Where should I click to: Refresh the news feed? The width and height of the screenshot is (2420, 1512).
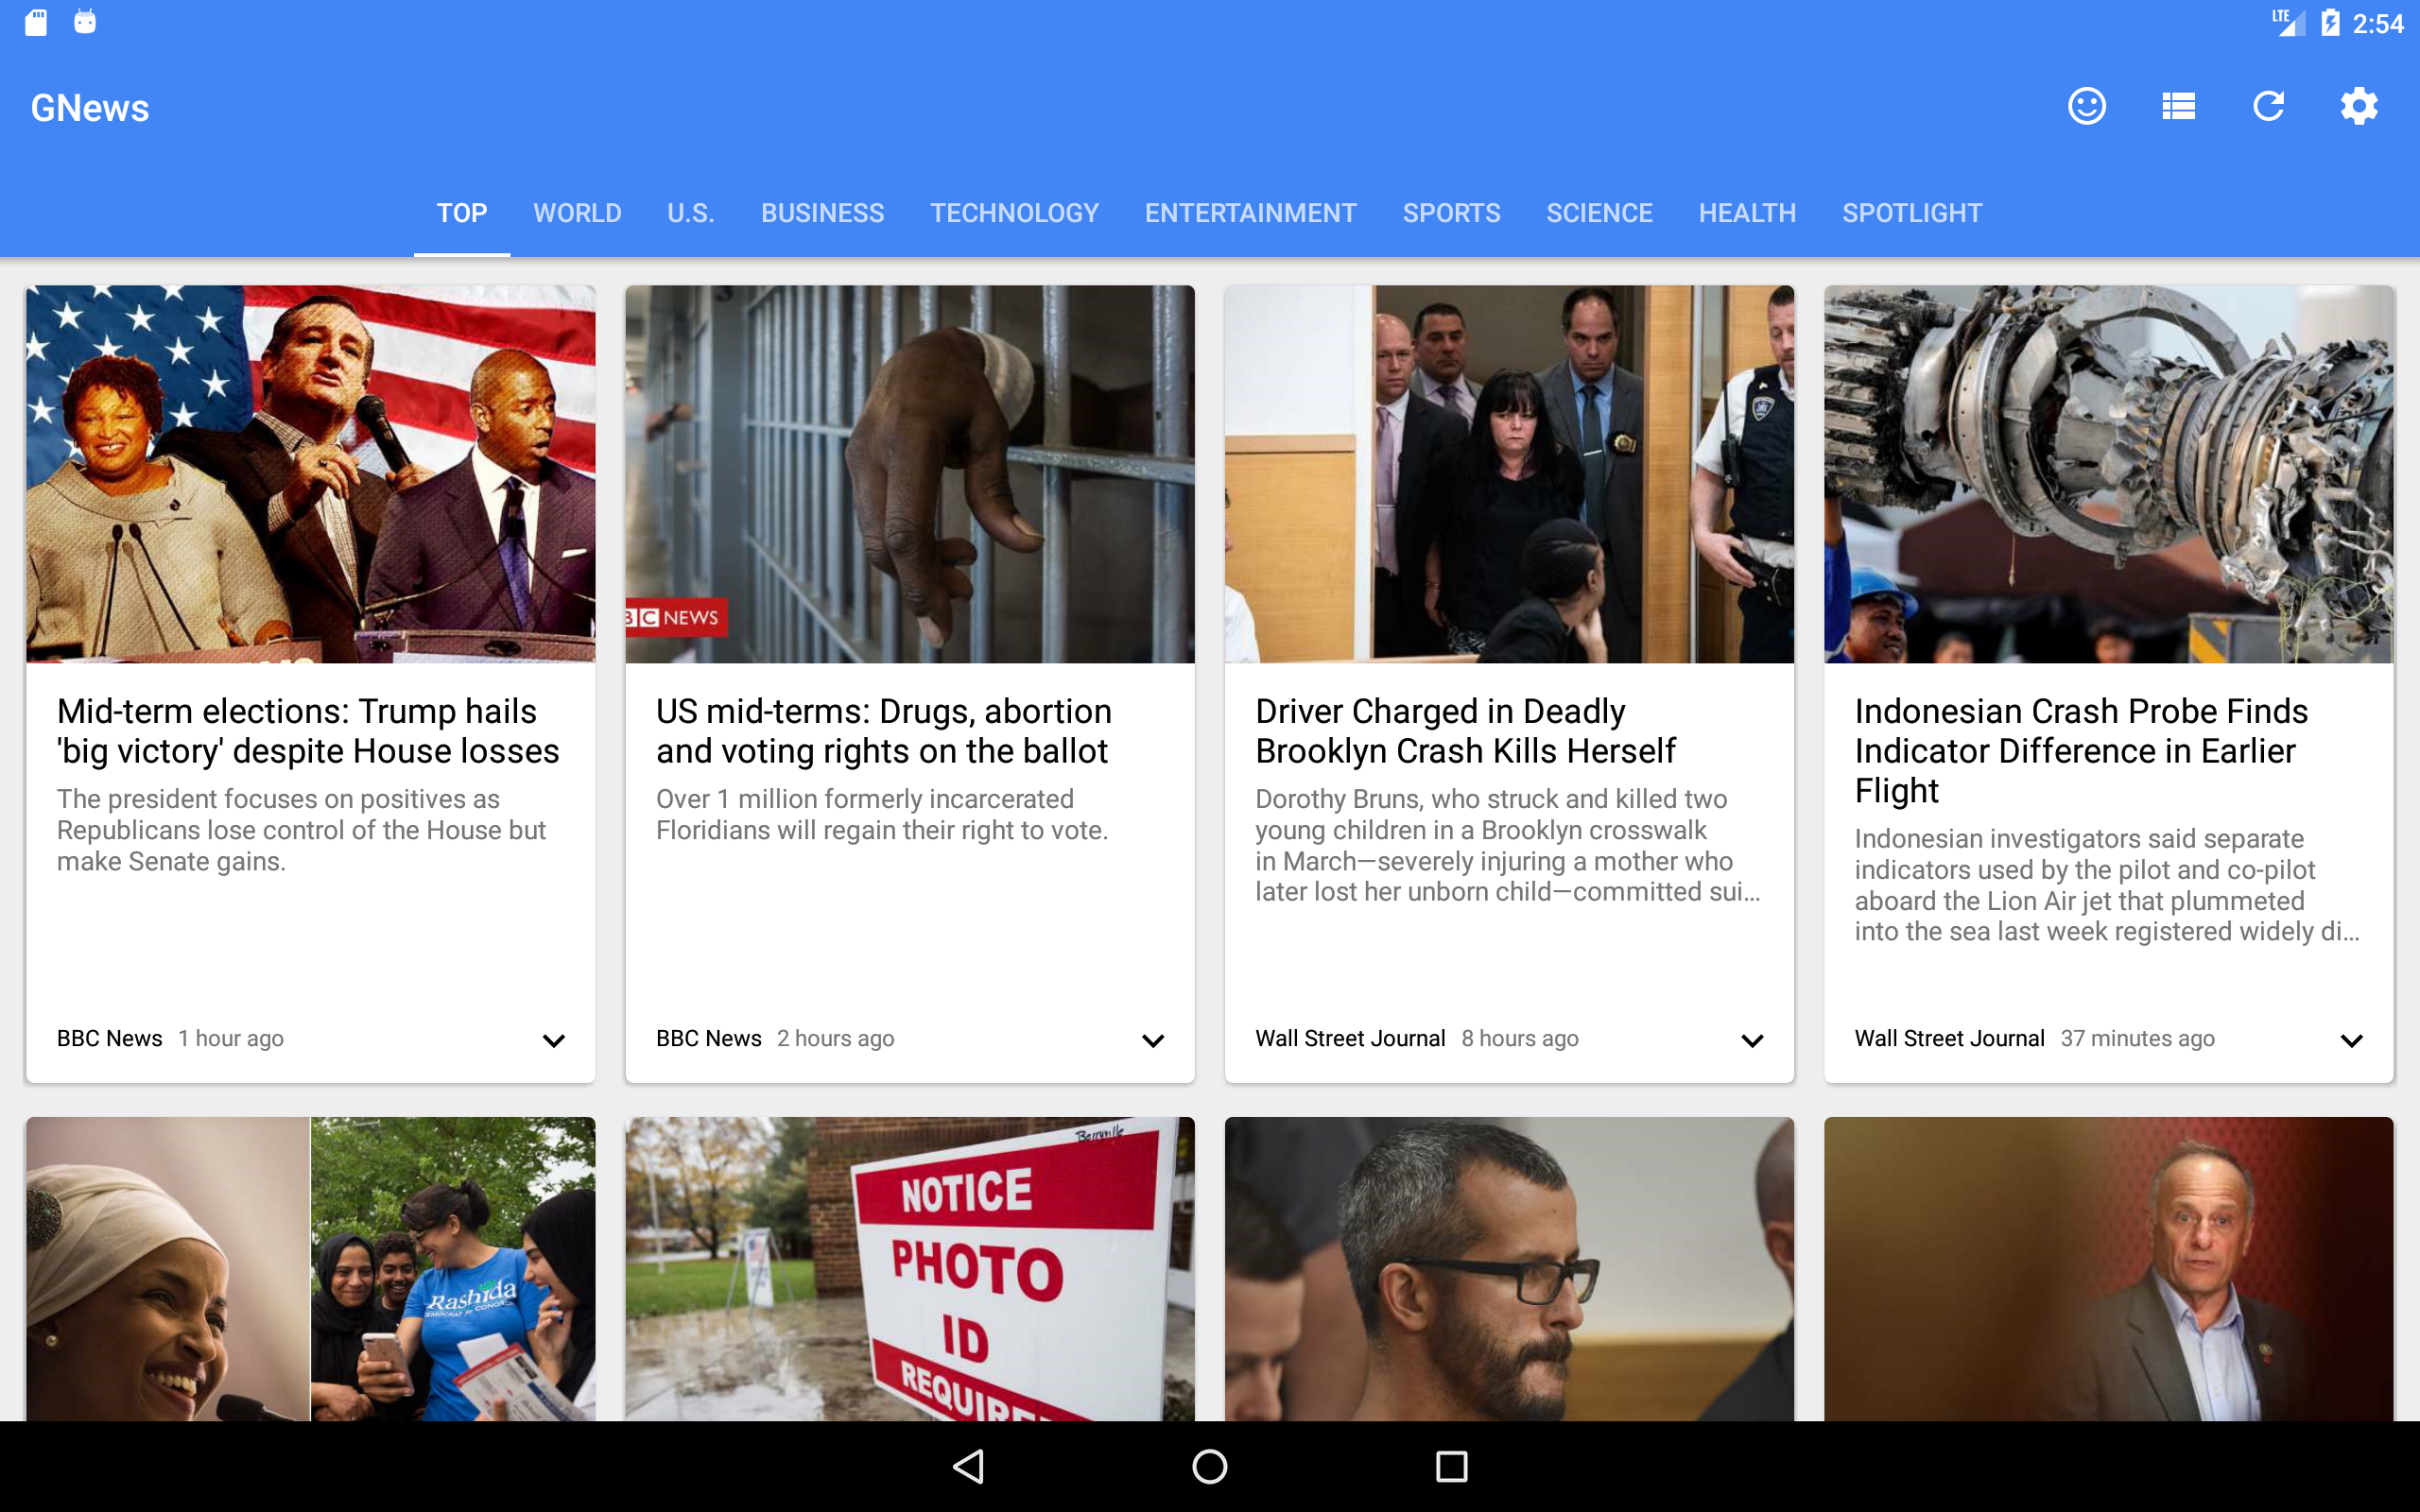2268,105
